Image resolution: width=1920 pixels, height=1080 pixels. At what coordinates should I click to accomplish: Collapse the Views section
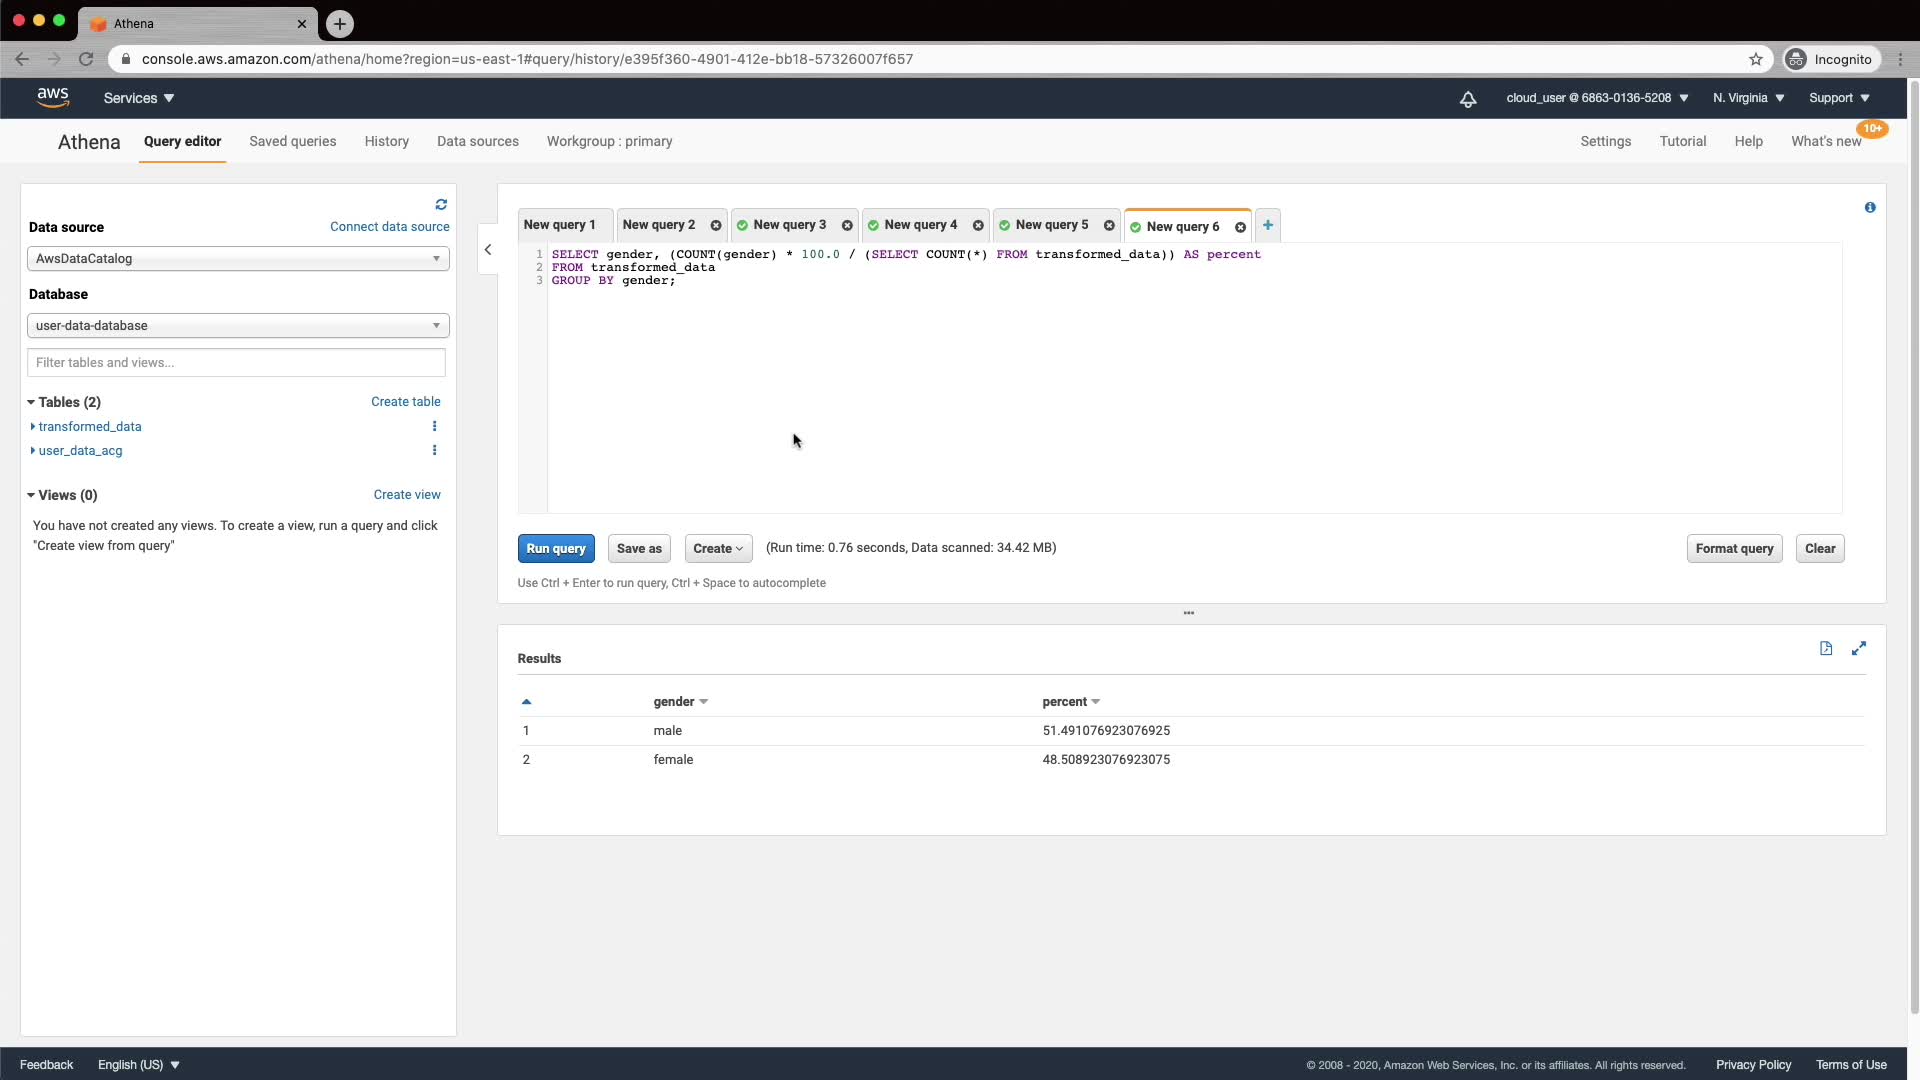click(31, 495)
